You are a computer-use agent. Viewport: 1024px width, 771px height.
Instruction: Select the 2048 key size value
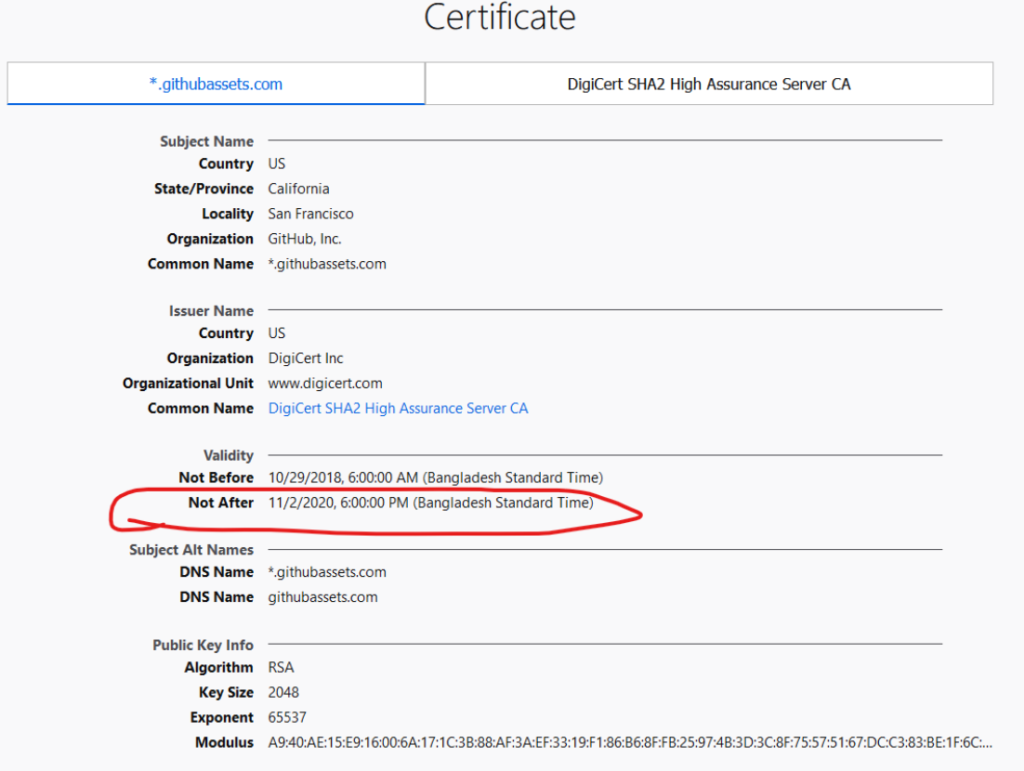pyautogui.click(x=283, y=693)
